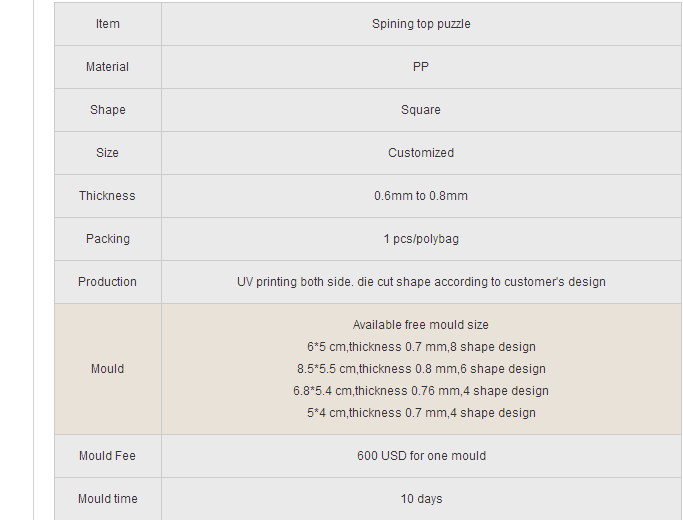The height and width of the screenshot is (520, 683).
Task: Click the '8.5*5.5 cm' mould size line
Action: 421,369
